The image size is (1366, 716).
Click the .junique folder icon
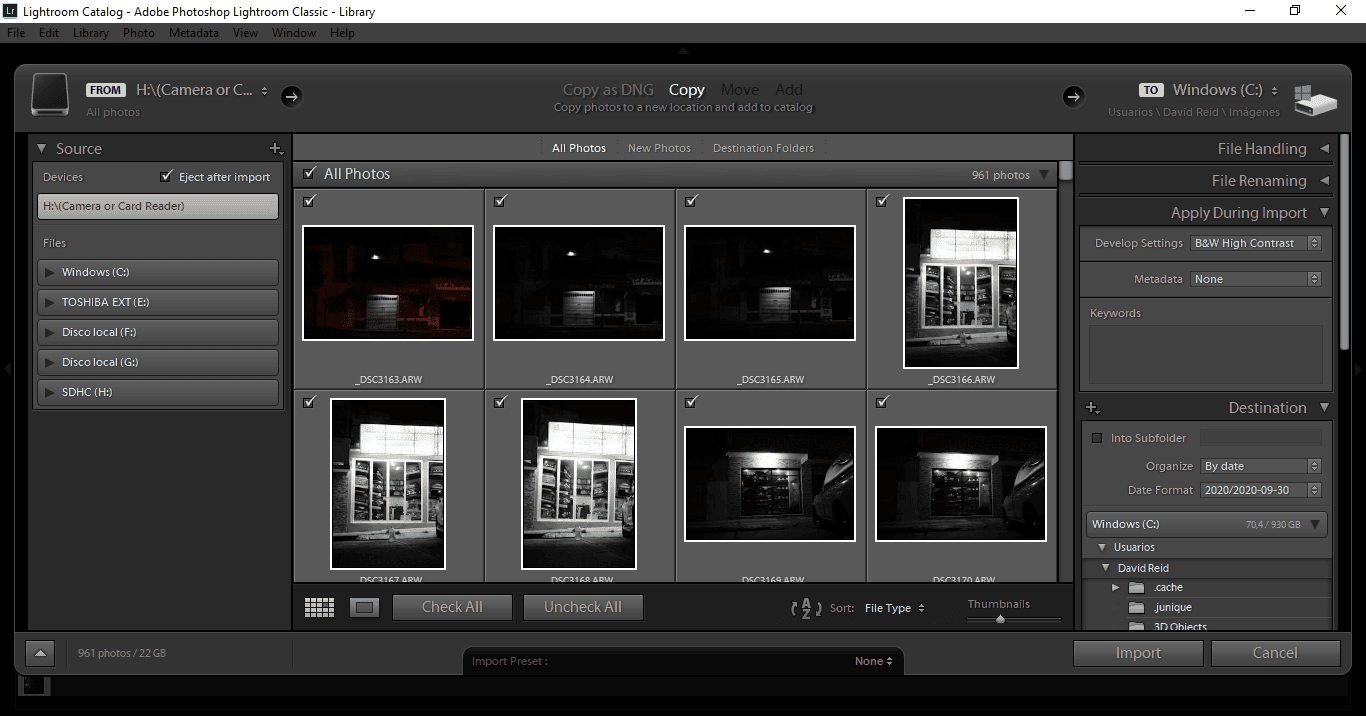[1136, 608]
